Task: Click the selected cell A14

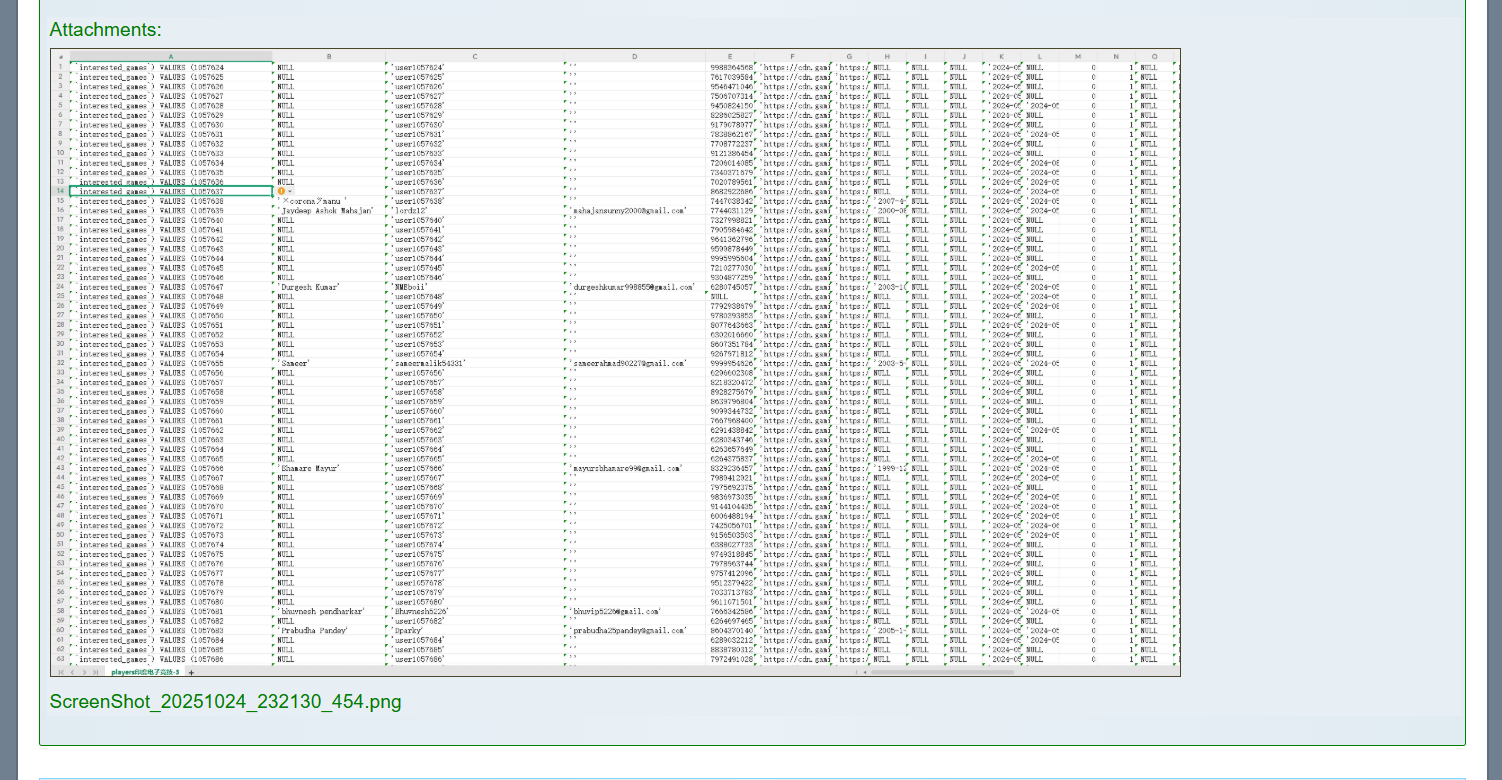Action: tap(171, 191)
